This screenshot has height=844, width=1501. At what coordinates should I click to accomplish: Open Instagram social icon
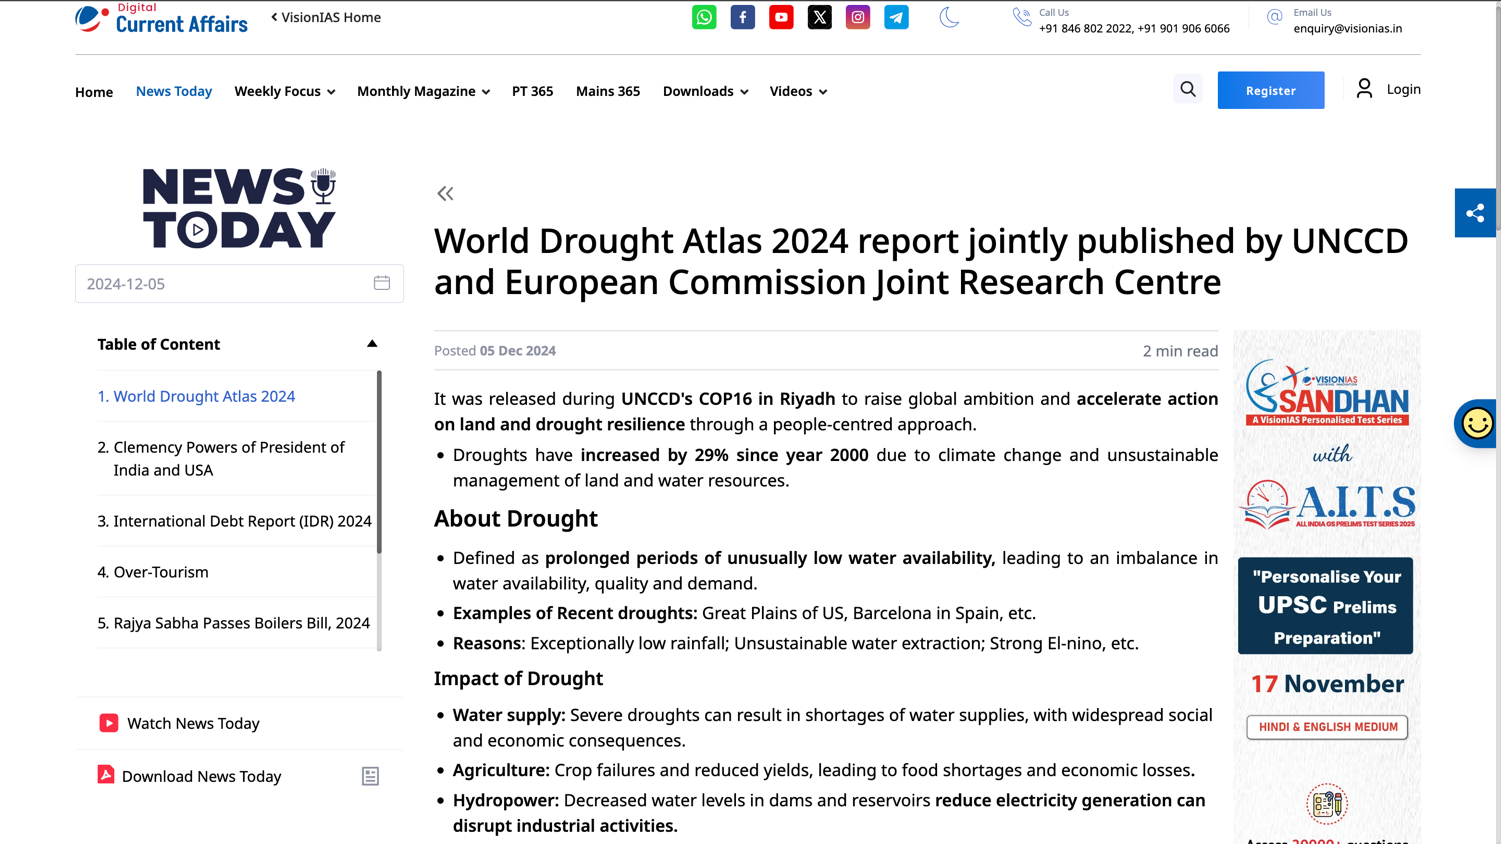[858, 17]
